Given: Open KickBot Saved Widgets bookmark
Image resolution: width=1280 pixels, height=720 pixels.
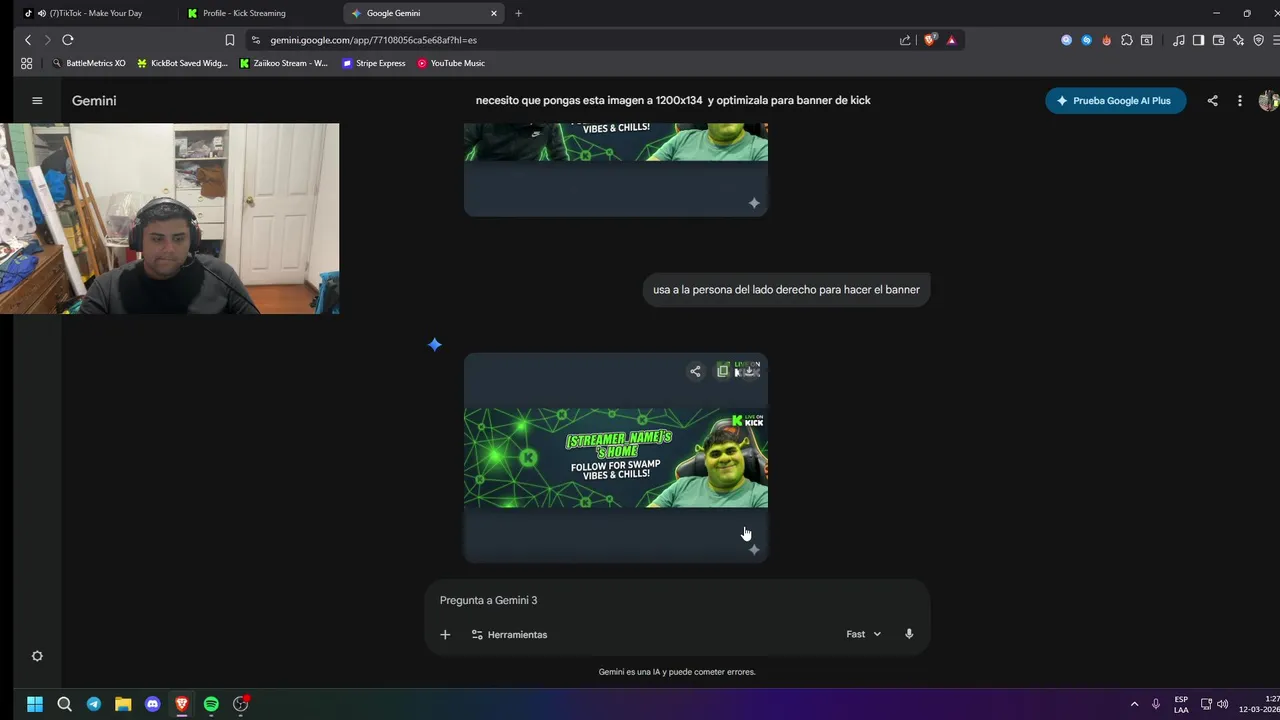Looking at the screenshot, I should tap(182, 63).
